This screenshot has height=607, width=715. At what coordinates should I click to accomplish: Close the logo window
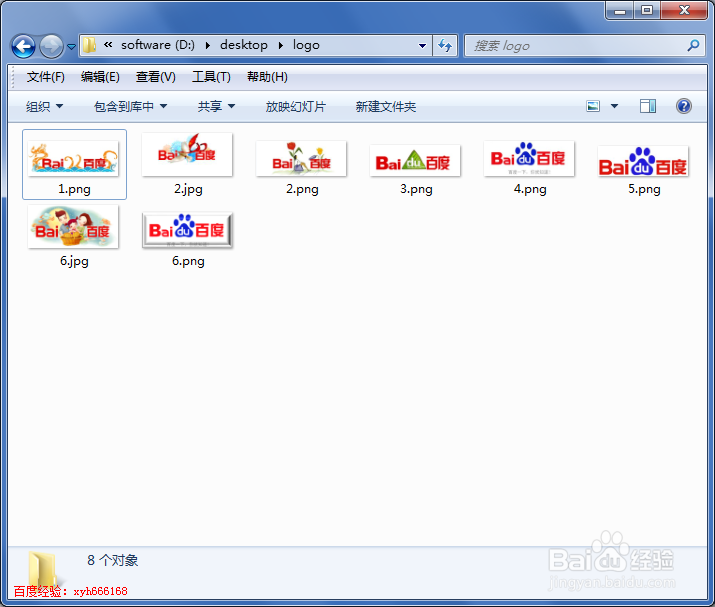click(684, 10)
